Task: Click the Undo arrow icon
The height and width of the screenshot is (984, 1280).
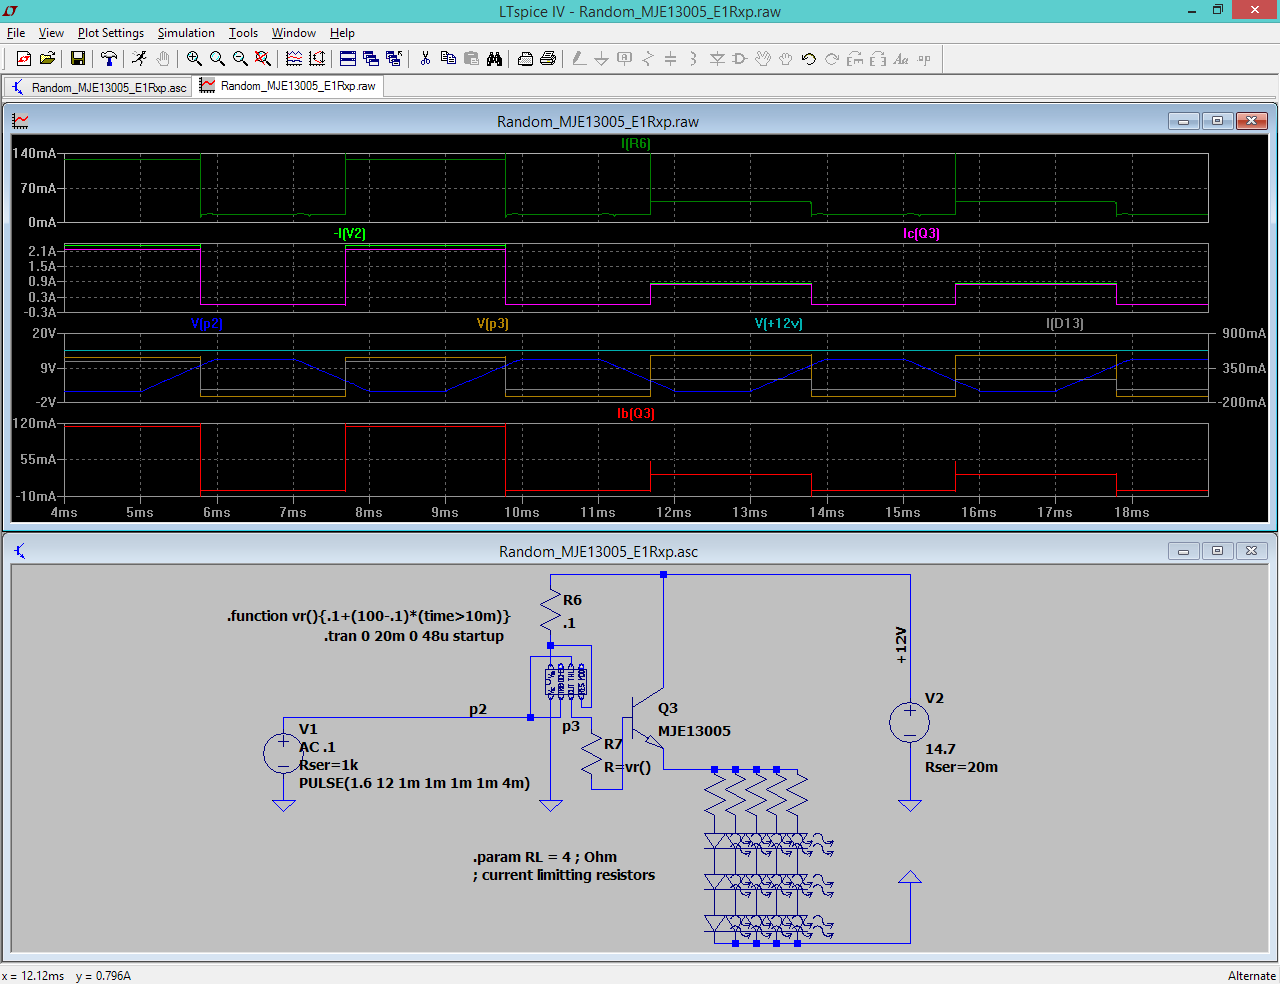Action: click(809, 59)
